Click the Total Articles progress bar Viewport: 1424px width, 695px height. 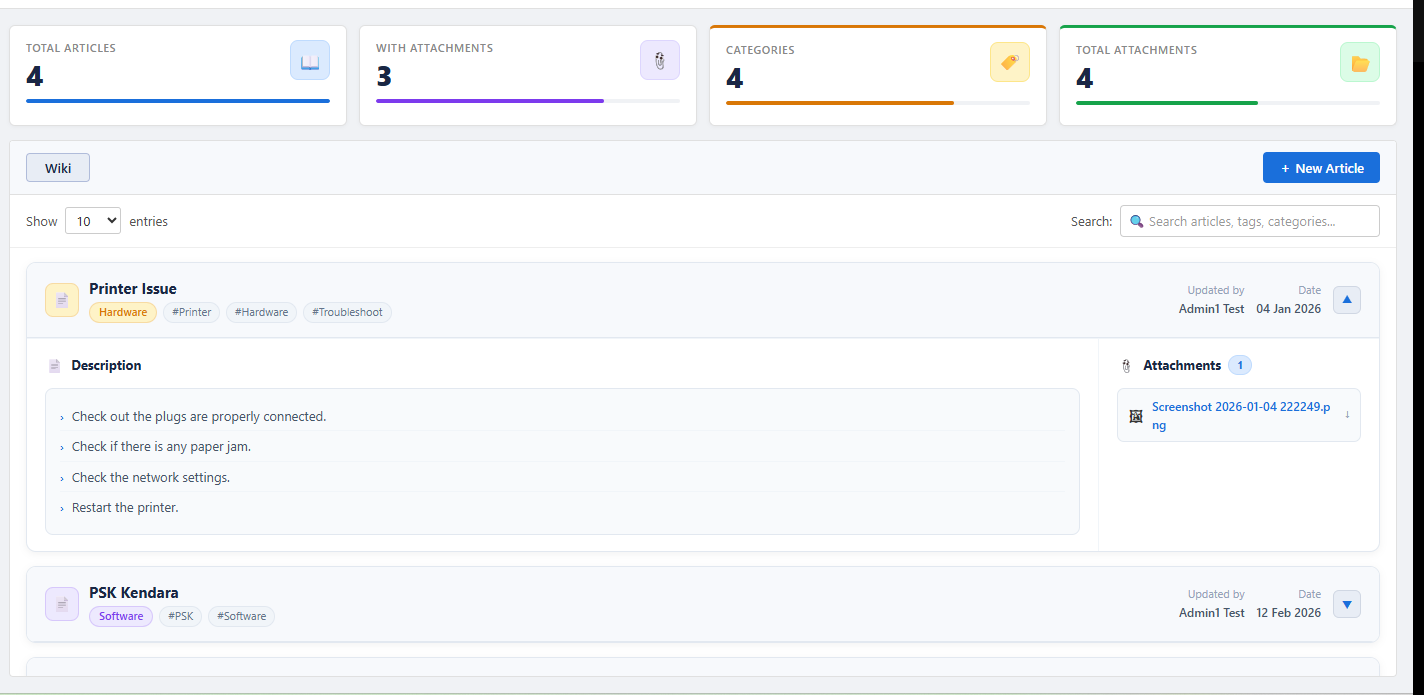pyautogui.click(x=178, y=101)
